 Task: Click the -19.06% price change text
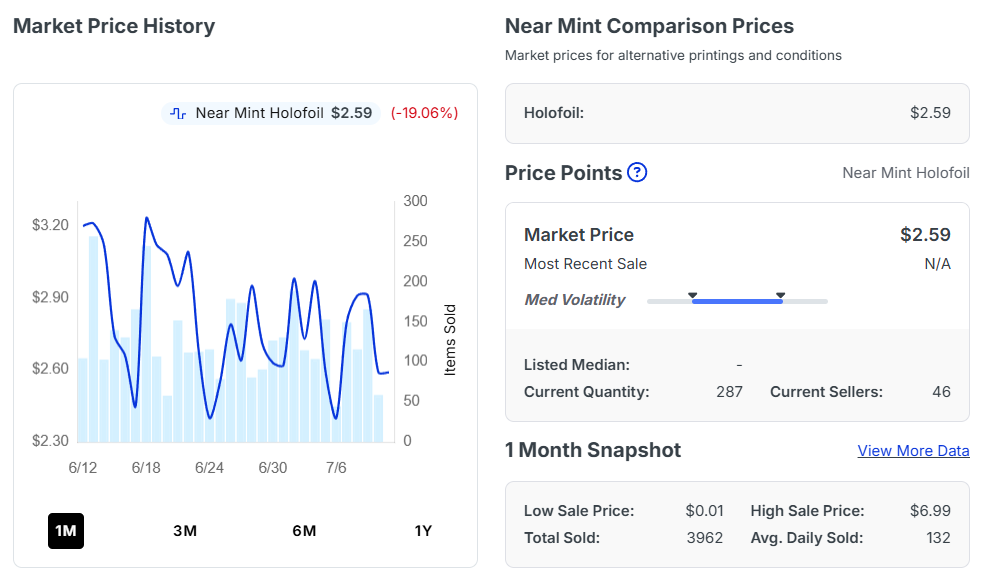[x=425, y=113]
